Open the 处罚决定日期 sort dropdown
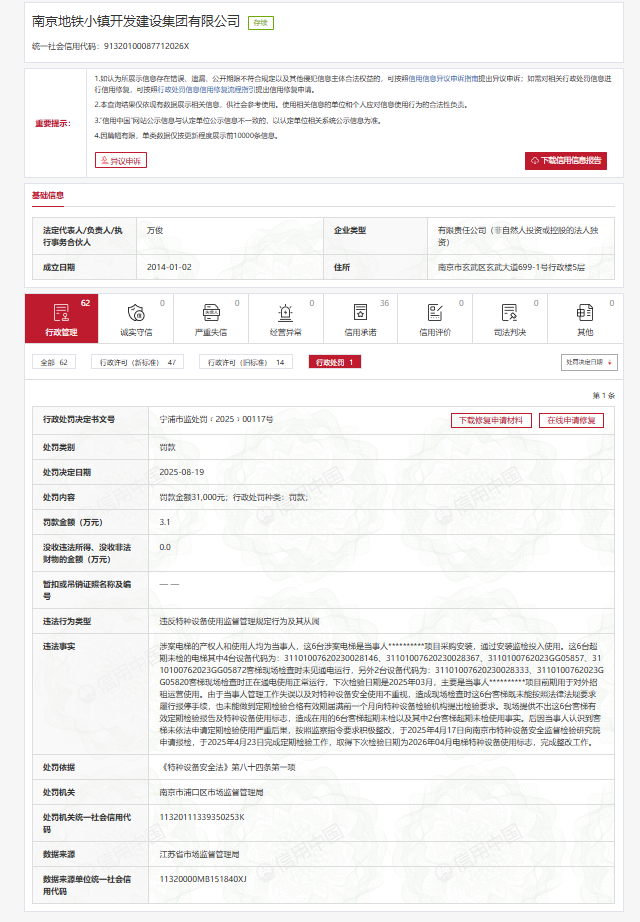 point(589,362)
